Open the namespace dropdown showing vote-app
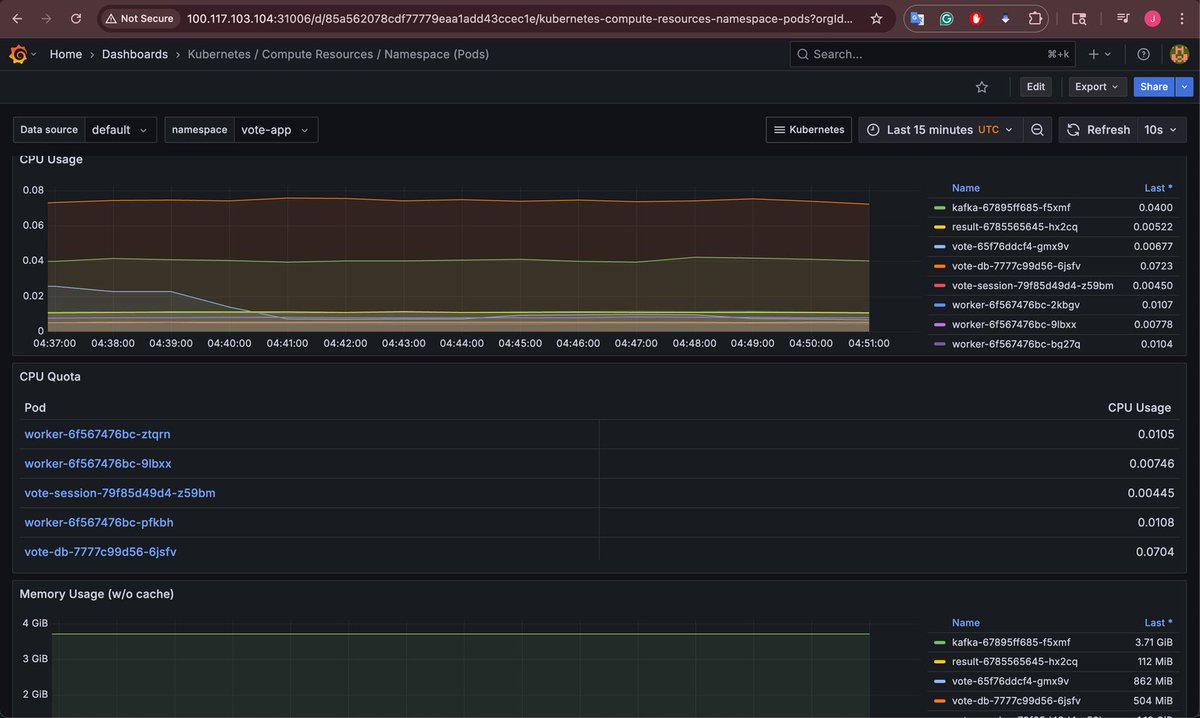Screen dimensions: 1200x718 pyautogui.click(x=276, y=129)
